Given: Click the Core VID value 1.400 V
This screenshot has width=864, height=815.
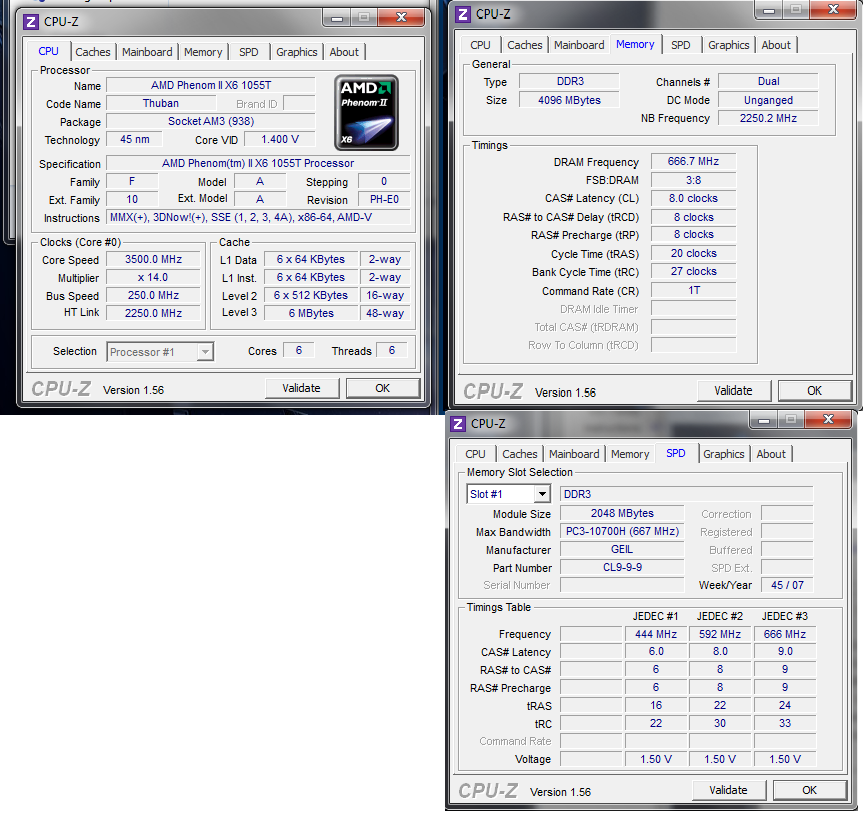Looking at the screenshot, I should pyautogui.click(x=280, y=139).
